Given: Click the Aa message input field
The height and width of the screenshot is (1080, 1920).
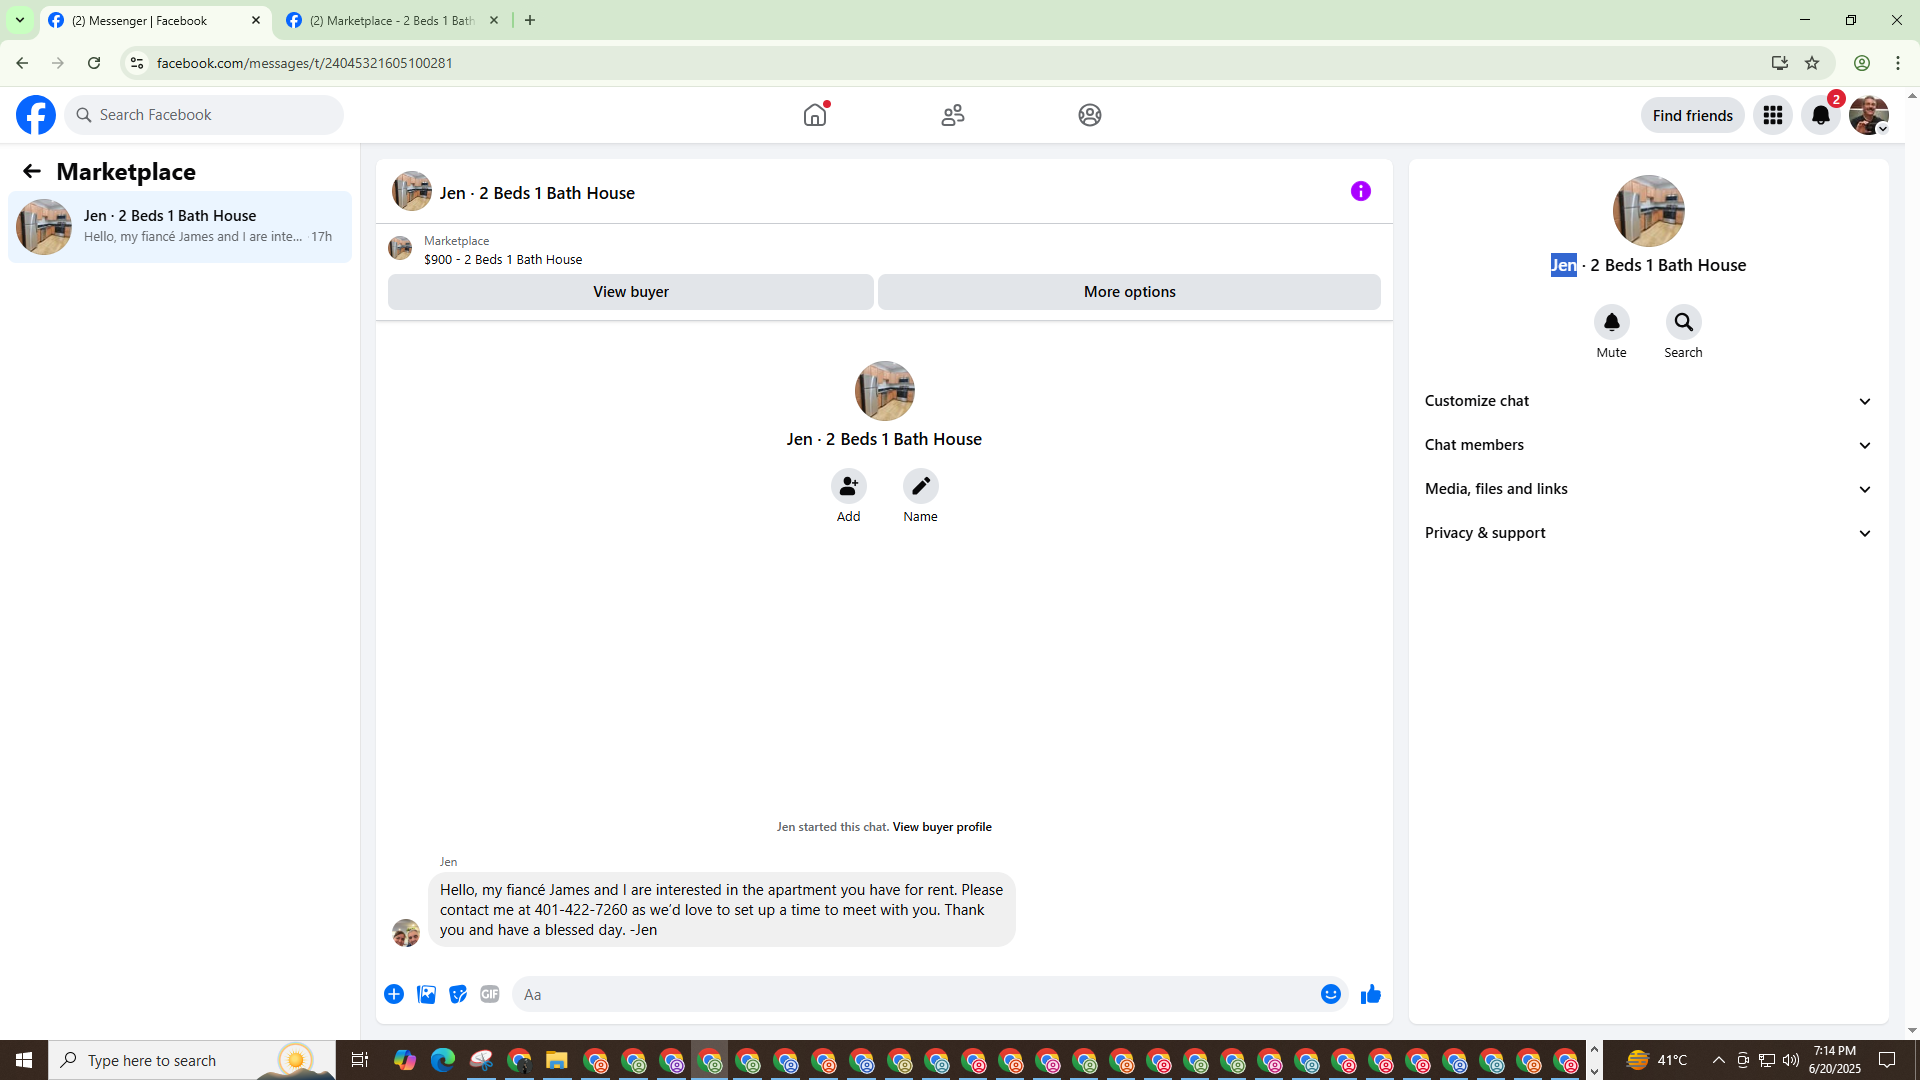Looking at the screenshot, I should click(x=915, y=994).
